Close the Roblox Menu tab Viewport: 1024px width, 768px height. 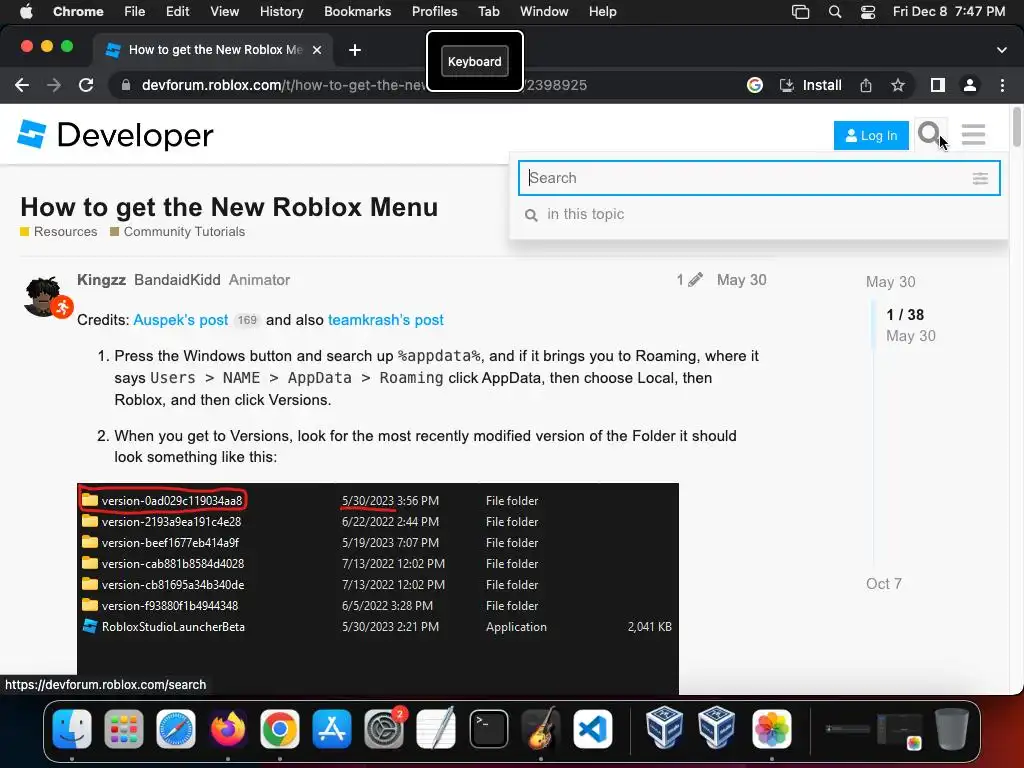tap(317, 50)
